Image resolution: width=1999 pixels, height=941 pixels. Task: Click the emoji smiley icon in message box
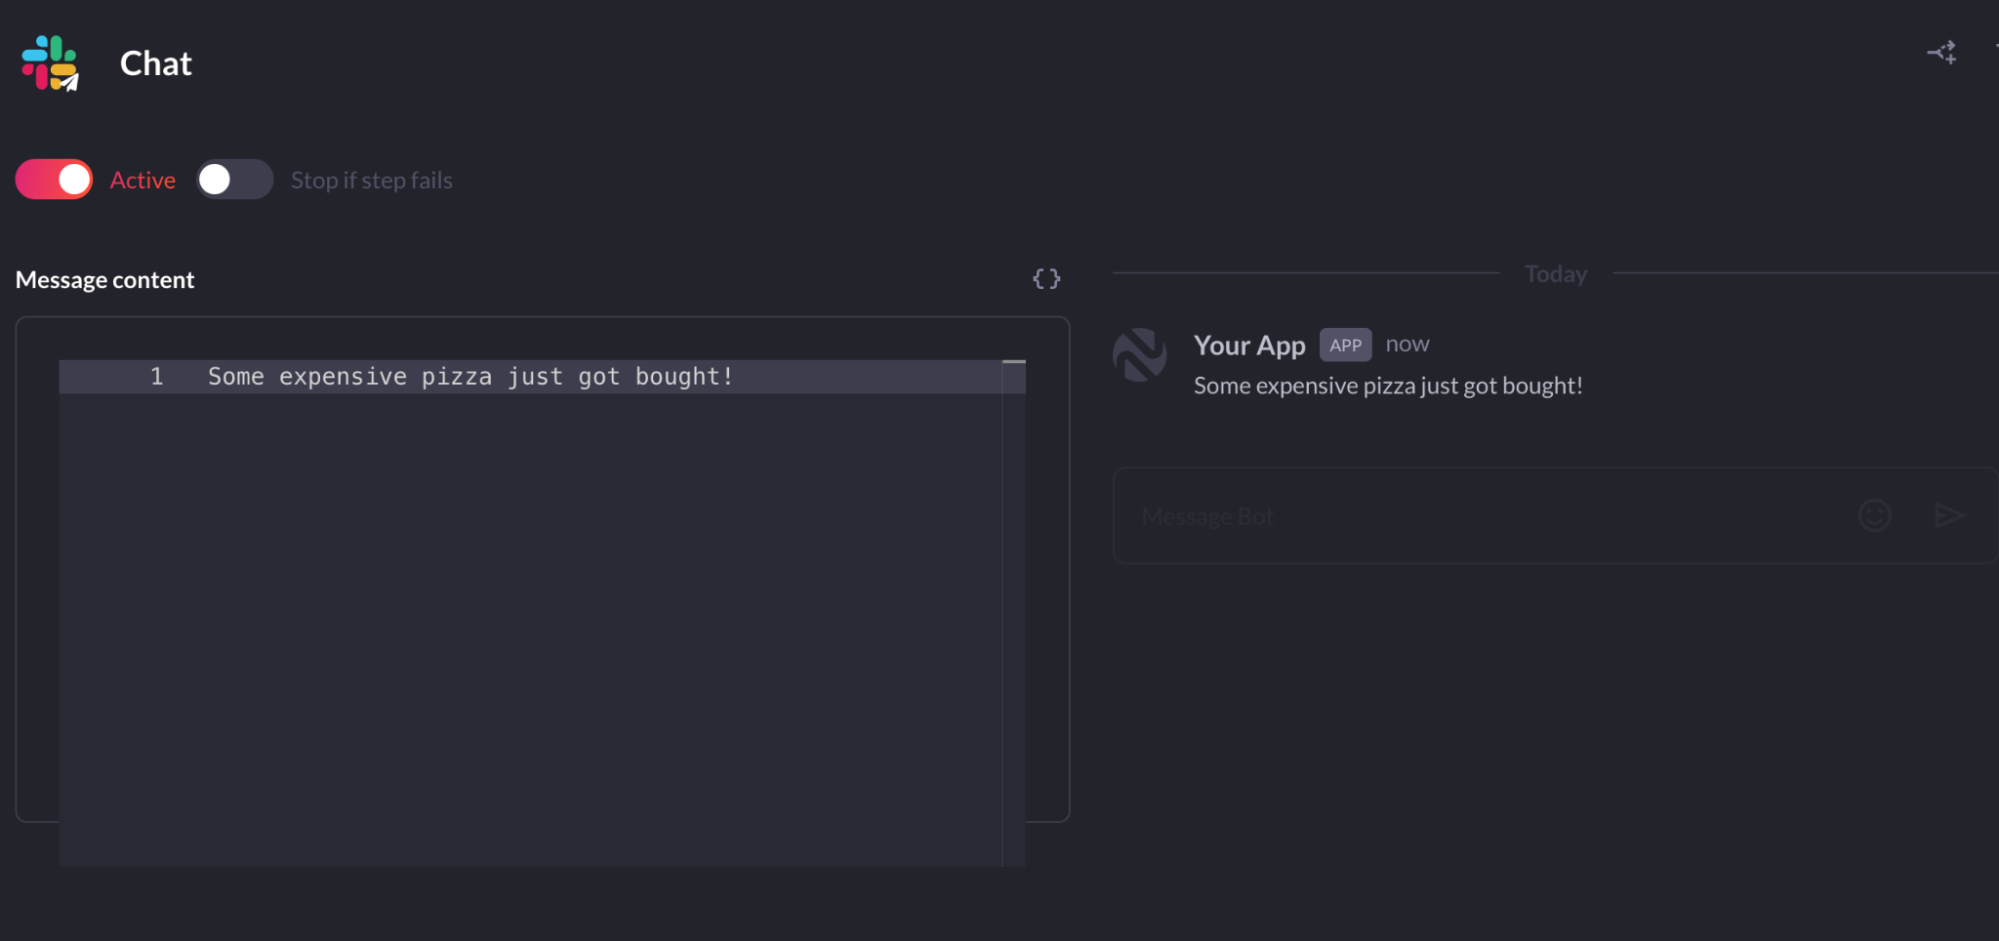pos(1874,515)
